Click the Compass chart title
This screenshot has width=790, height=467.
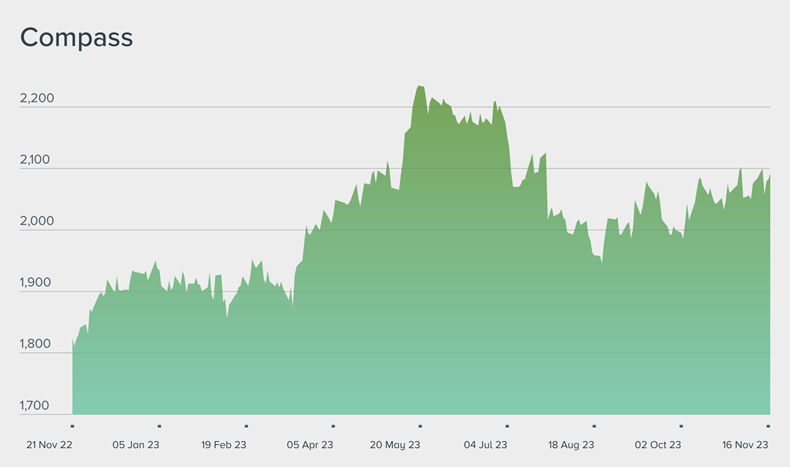point(77,38)
